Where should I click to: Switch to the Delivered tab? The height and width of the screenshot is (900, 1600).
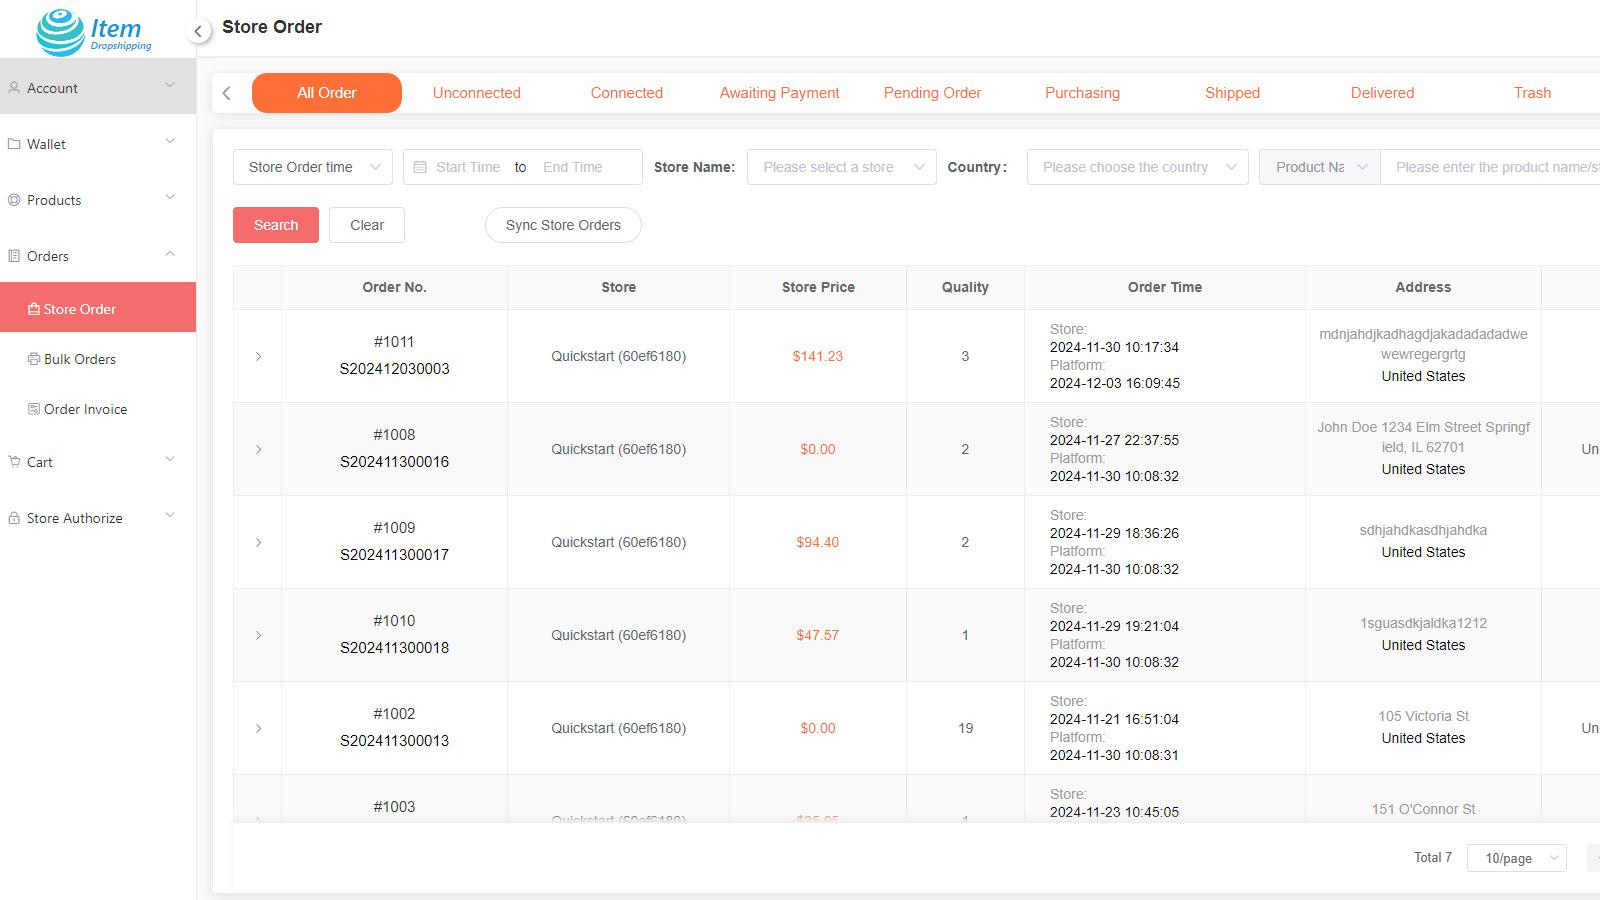(1381, 92)
